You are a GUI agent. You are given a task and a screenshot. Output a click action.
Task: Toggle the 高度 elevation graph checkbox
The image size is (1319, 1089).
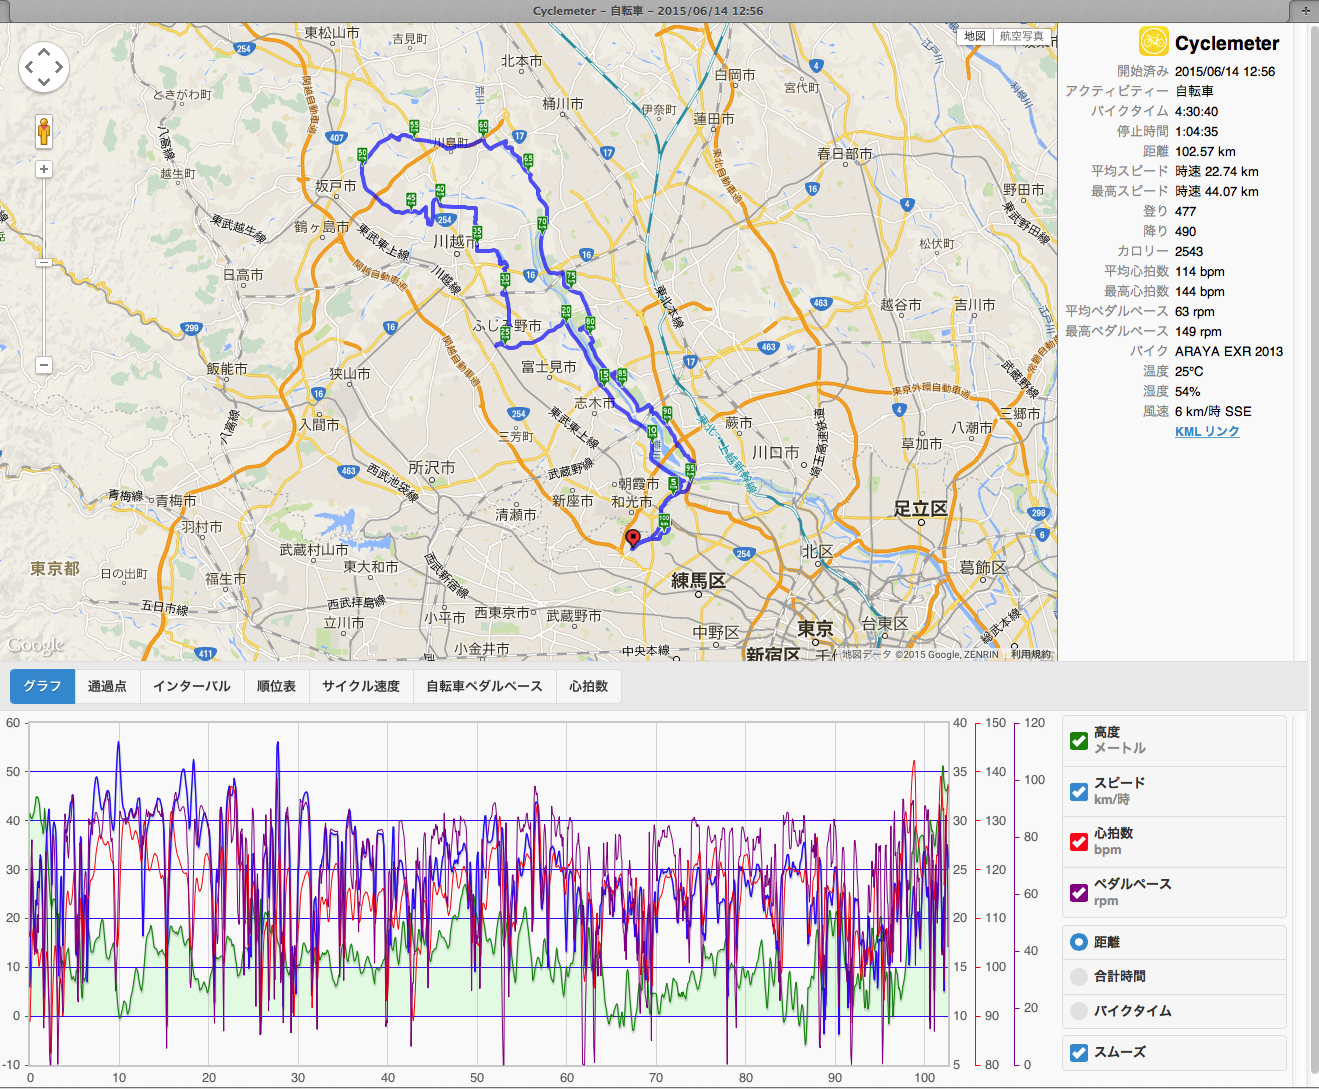click(1079, 741)
